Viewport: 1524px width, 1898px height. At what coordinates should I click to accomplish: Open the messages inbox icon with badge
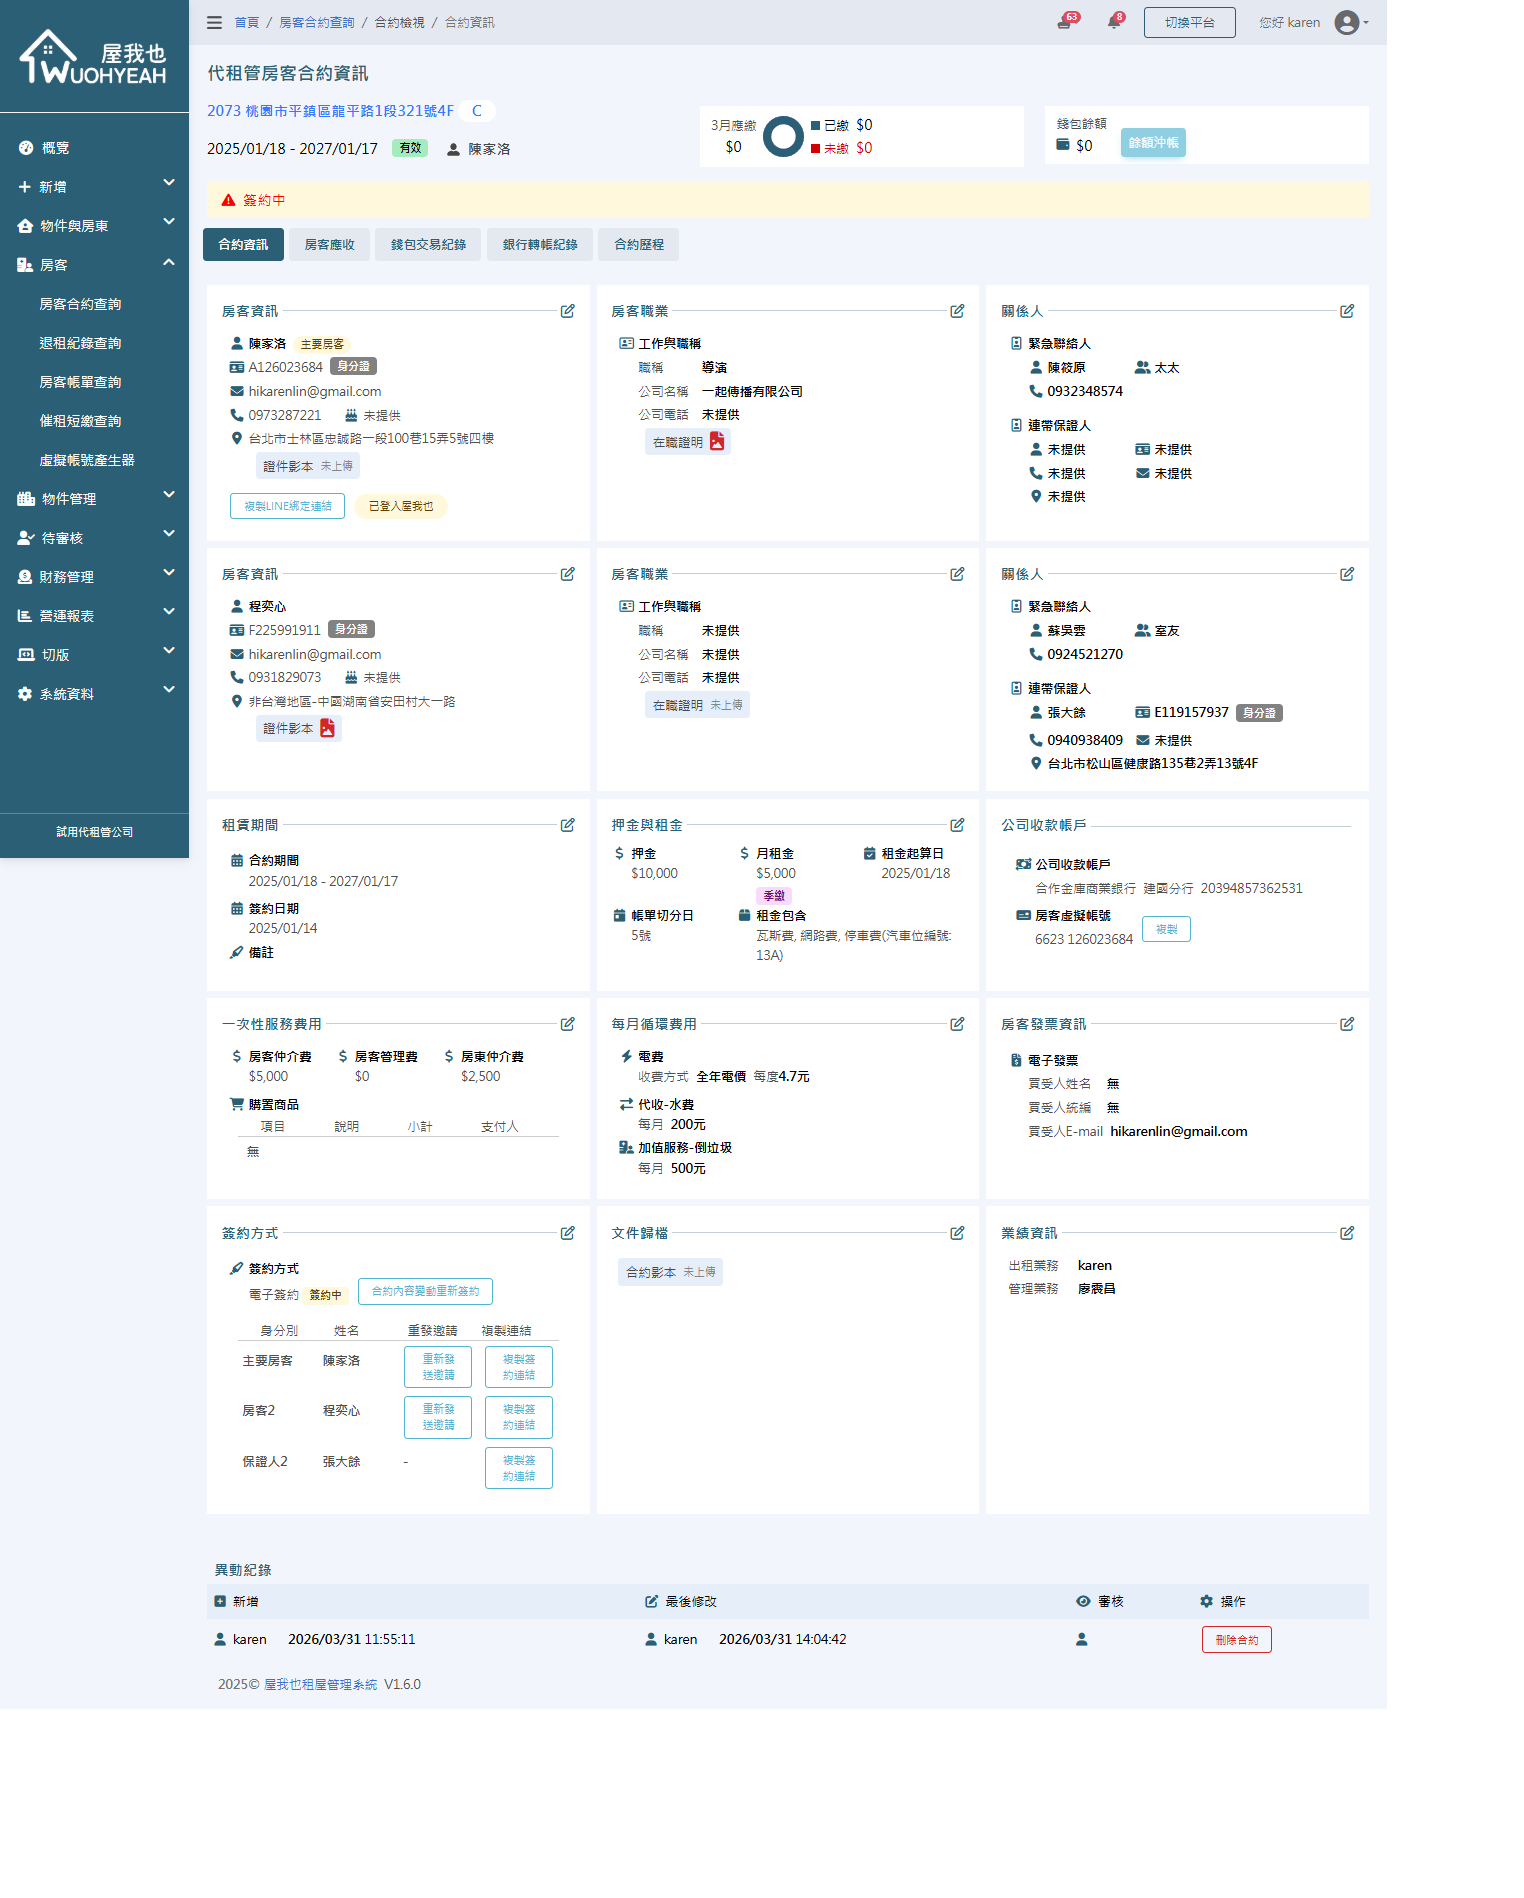click(1064, 22)
